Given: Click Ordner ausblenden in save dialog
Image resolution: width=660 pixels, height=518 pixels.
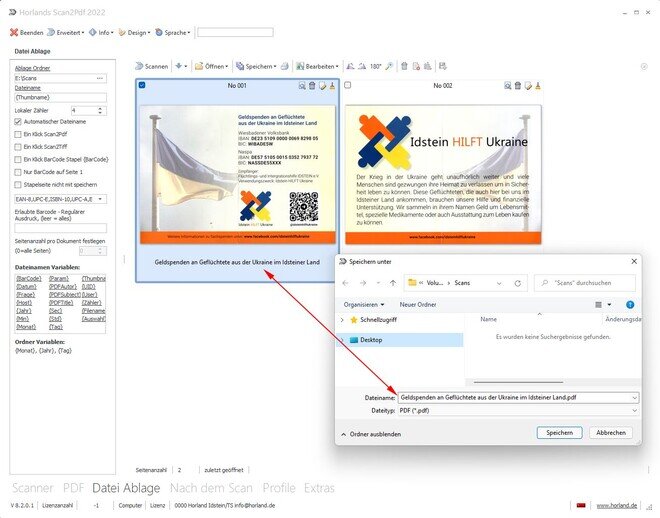Looking at the screenshot, I should coord(371,434).
